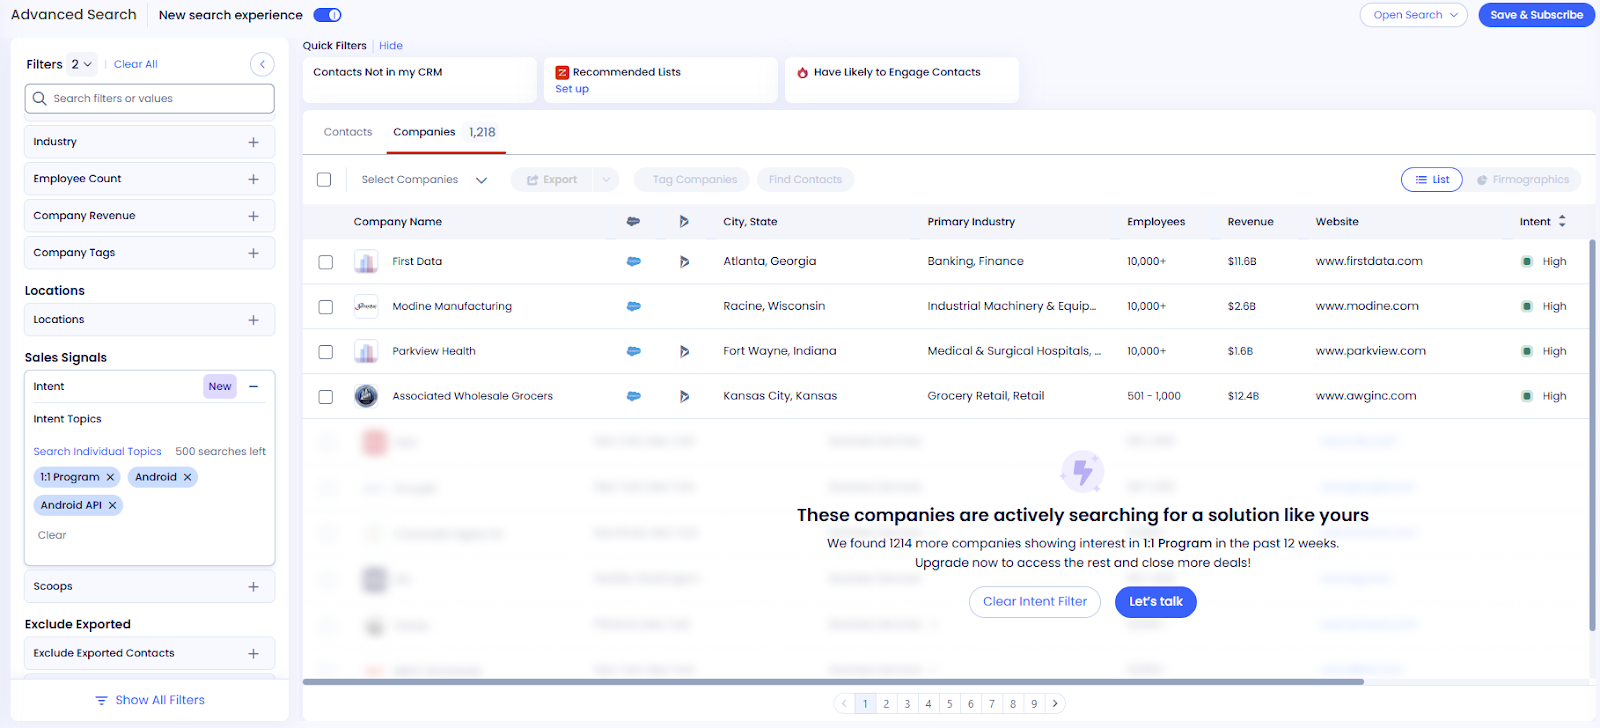Open the Open Search dropdown
Image resolution: width=1600 pixels, height=728 pixels.
point(1414,15)
